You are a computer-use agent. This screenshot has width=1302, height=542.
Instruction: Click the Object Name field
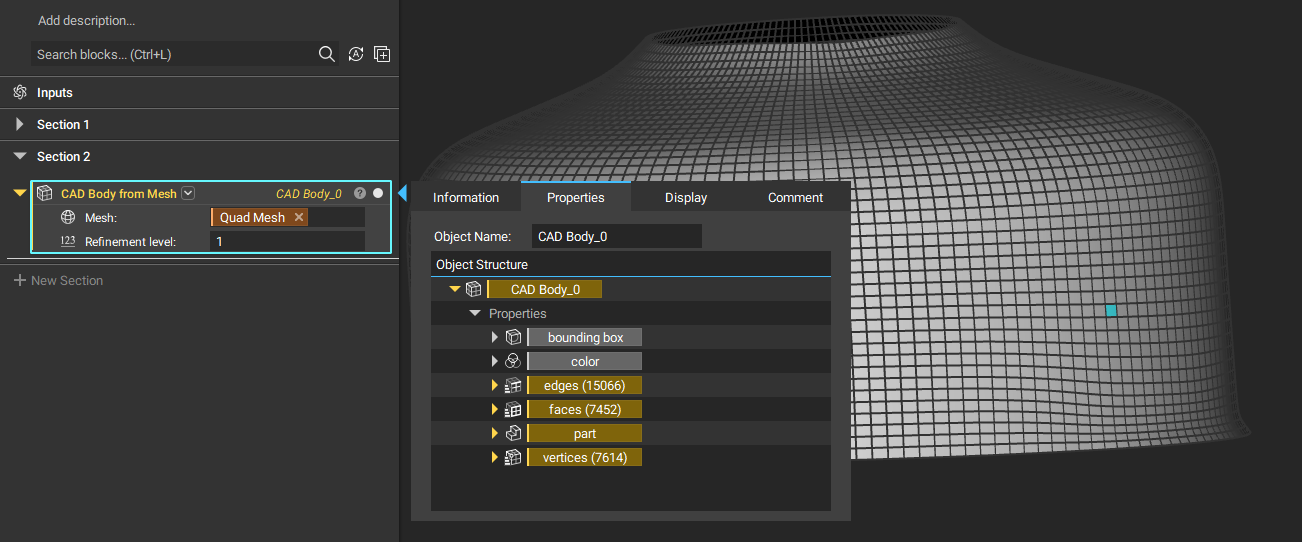pyautogui.click(x=617, y=236)
